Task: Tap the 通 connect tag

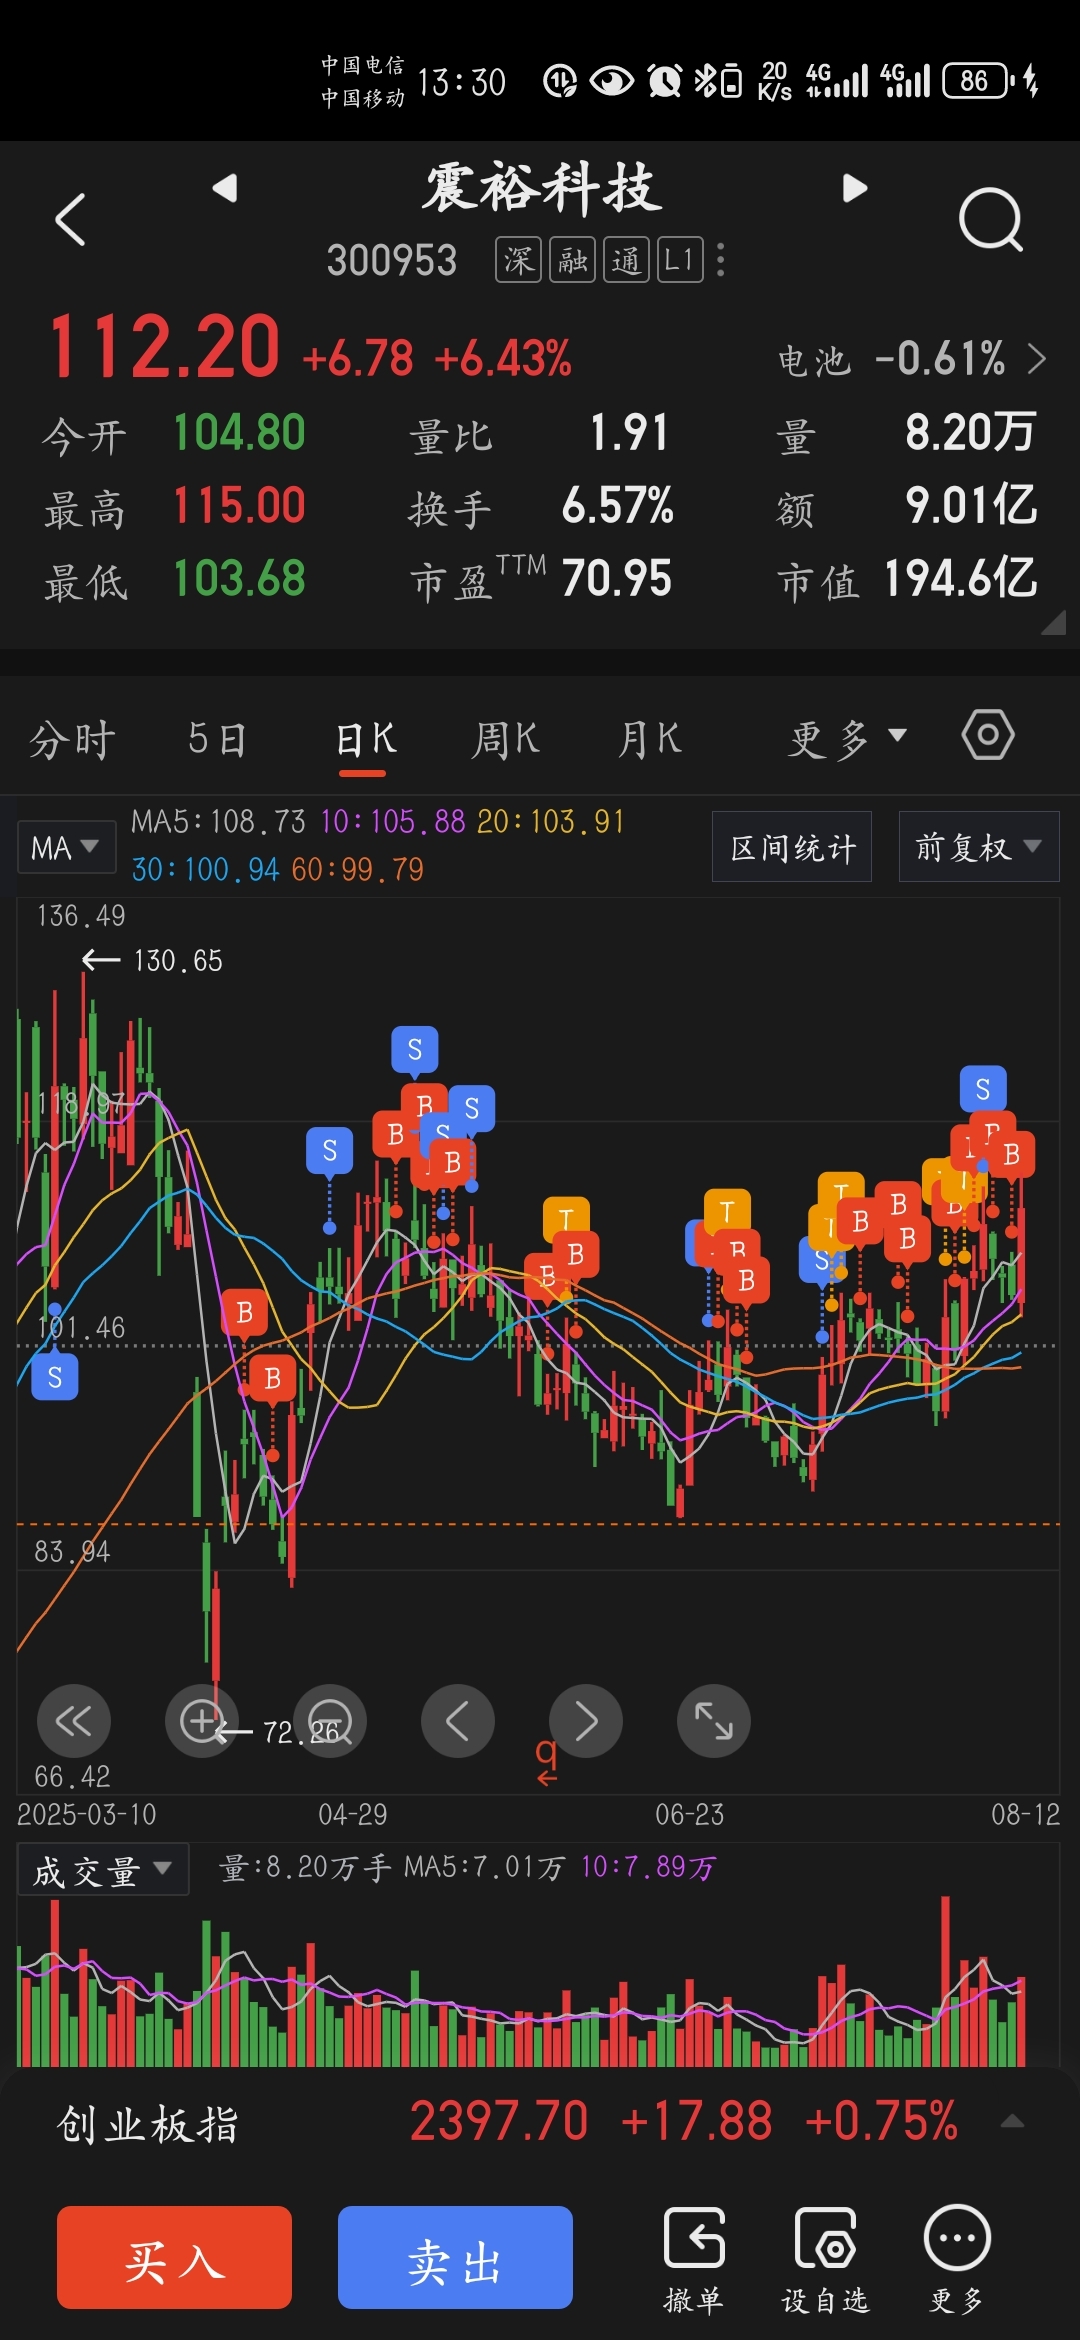Action: coord(627,260)
